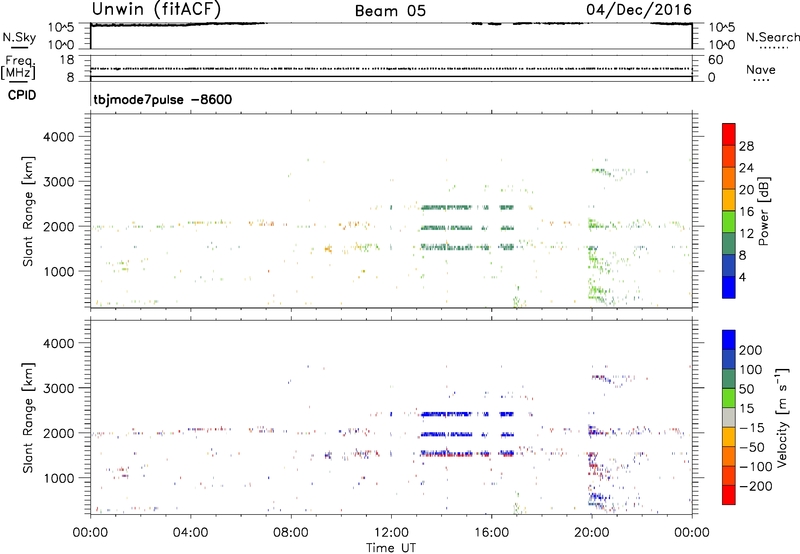The height and width of the screenshot is (554, 800).
Task: Click the '08:00' time tick label
Action: pyautogui.click(x=291, y=533)
